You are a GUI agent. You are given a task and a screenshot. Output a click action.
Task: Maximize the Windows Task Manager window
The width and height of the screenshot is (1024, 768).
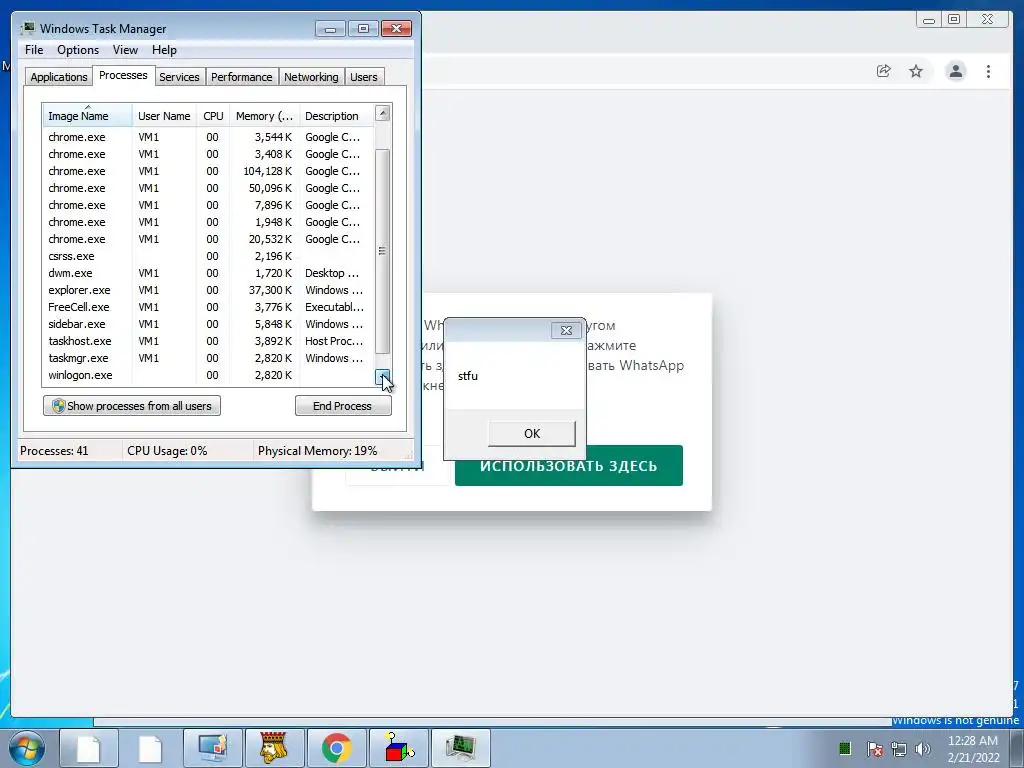(363, 29)
